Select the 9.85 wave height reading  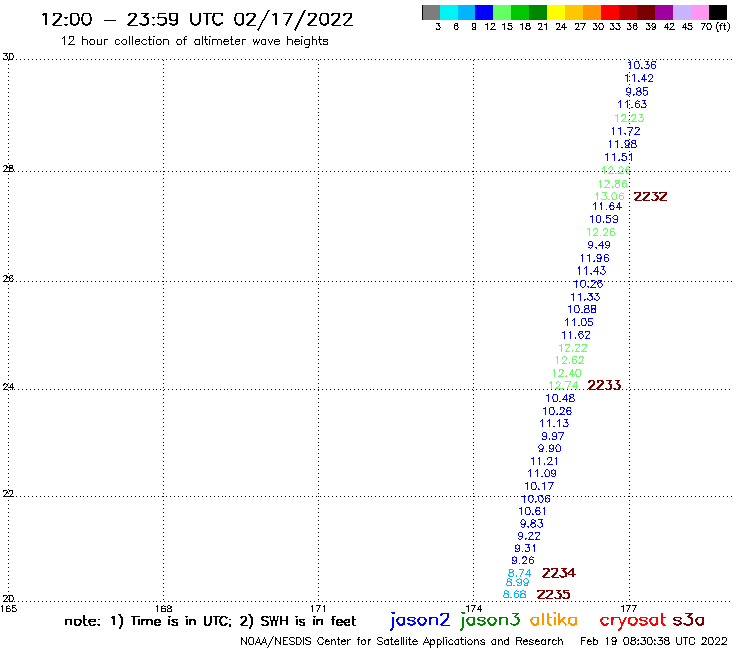click(637, 92)
